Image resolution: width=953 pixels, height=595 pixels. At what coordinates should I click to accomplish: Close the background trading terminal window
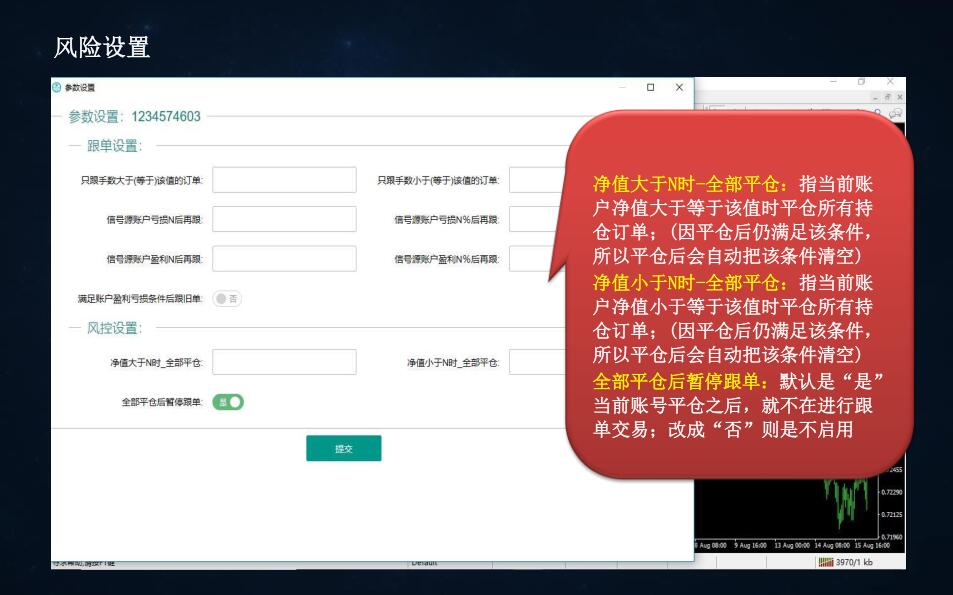tap(890, 81)
